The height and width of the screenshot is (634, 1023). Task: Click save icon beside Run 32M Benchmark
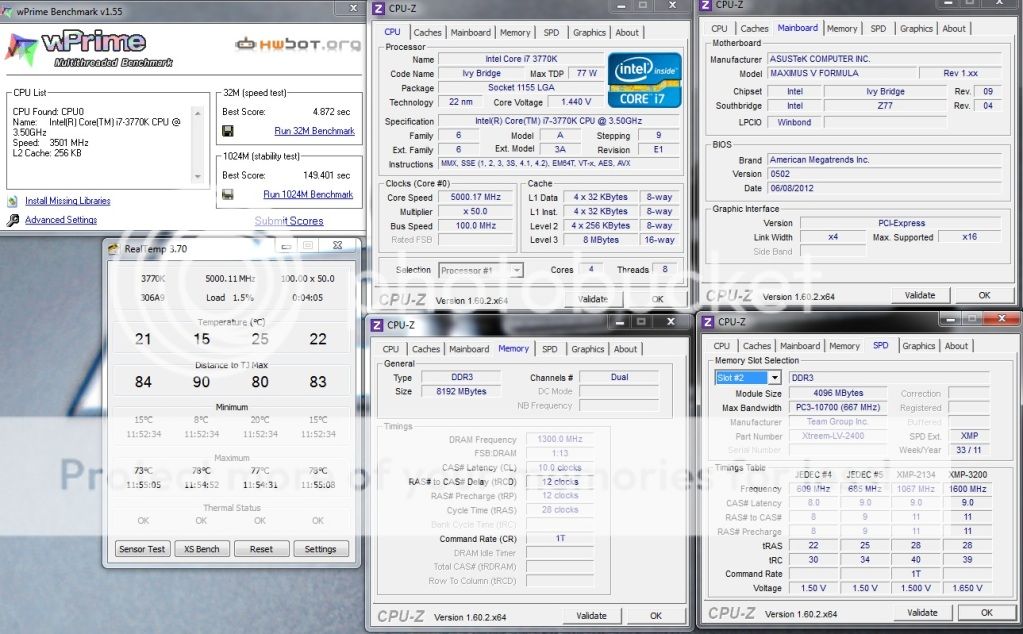(228, 131)
